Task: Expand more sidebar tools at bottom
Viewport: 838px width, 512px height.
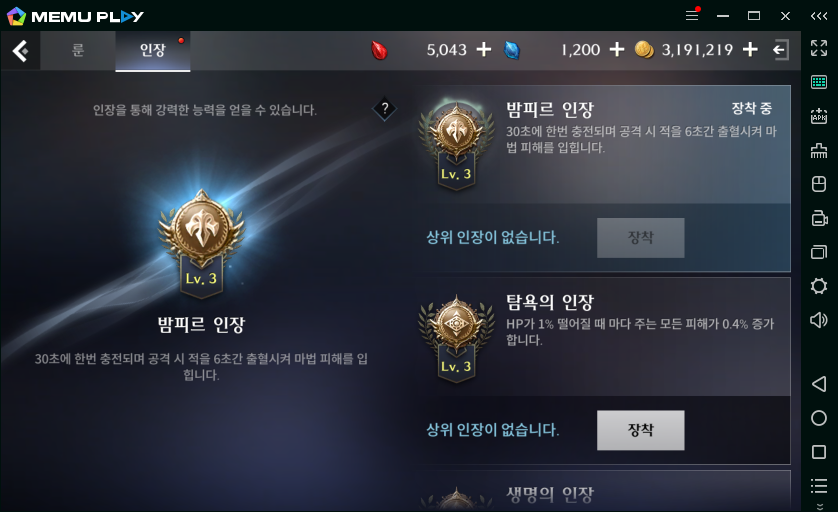Action: [819, 506]
